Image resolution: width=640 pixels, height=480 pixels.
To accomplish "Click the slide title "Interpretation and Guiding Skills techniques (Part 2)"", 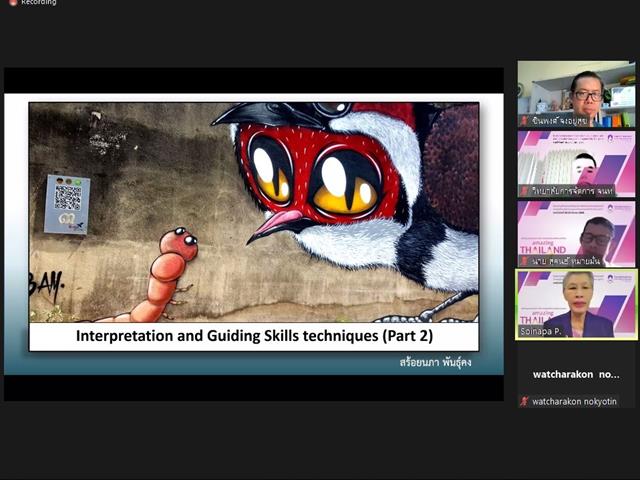I will coord(254,336).
